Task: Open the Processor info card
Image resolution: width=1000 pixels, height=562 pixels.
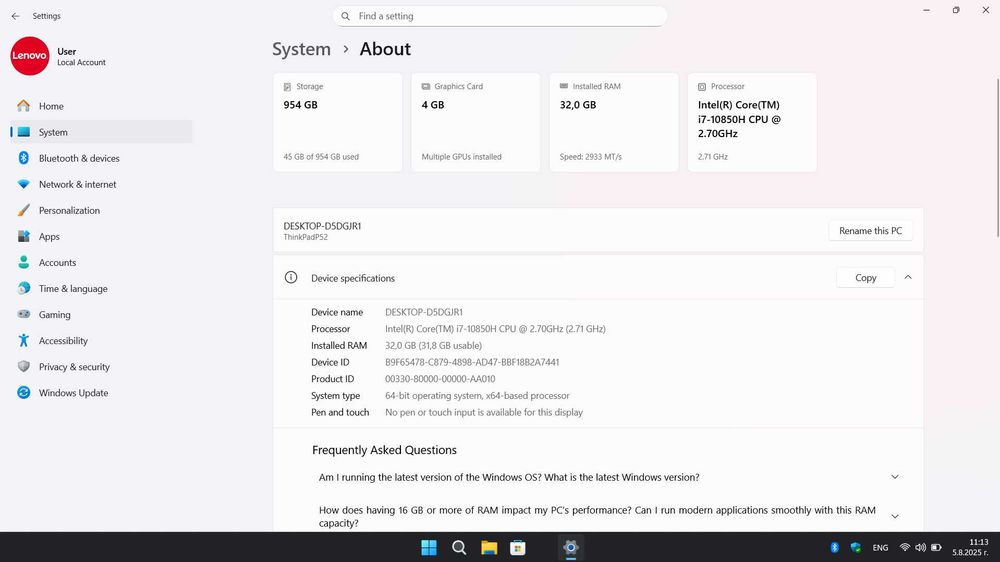Action: (753, 122)
